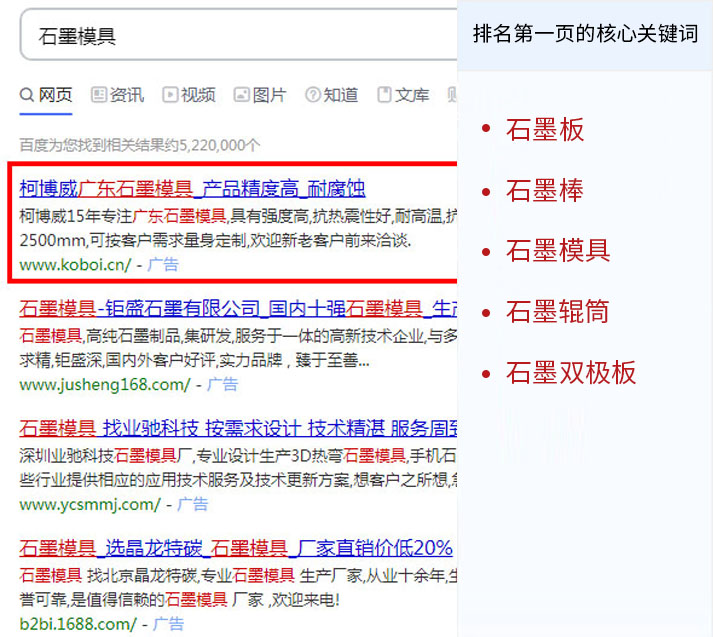The height and width of the screenshot is (637, 713).
Task: Open the 柯博威广东石墨模具 result title
Action: point(192,188)
